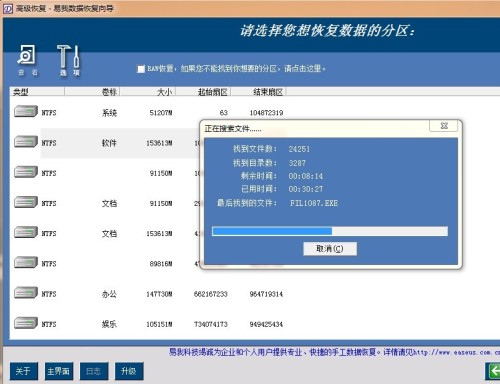Image resolution: width=500 pixels, height=384 pixels.
Task: Click the remaining time 00:08:14
Action: click(306, 176)
